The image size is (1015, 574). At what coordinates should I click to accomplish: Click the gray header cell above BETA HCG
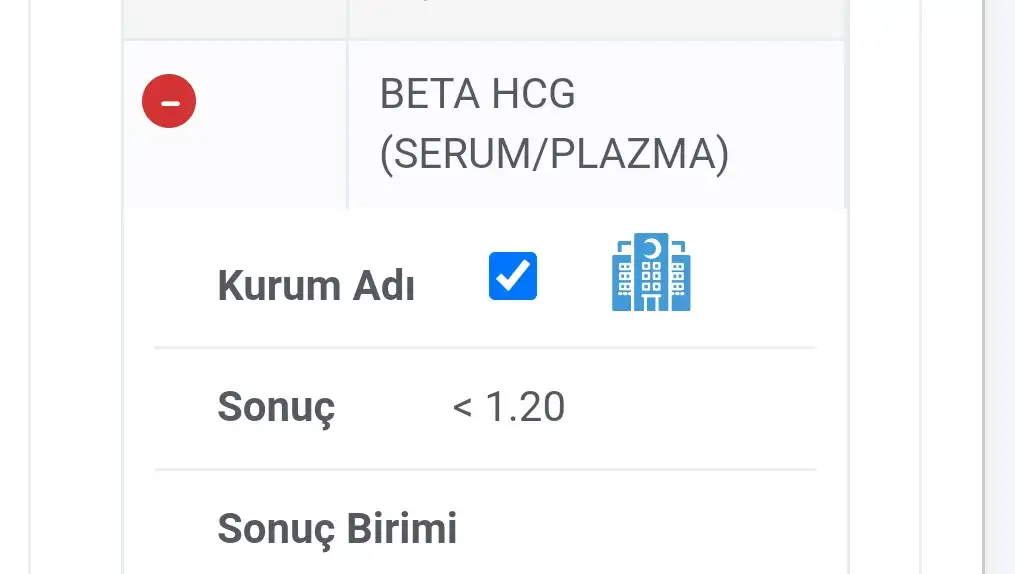pyautogui.click(x=596, y=18)
